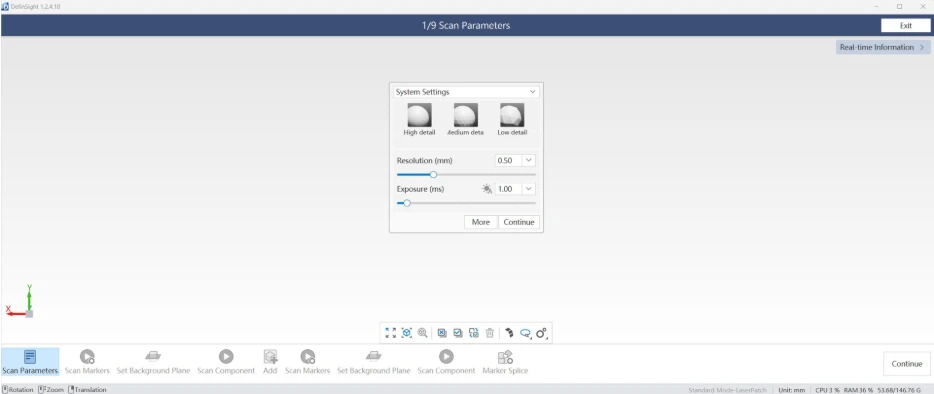
Task: Click the invert selection icon
Action: point(474,333)
